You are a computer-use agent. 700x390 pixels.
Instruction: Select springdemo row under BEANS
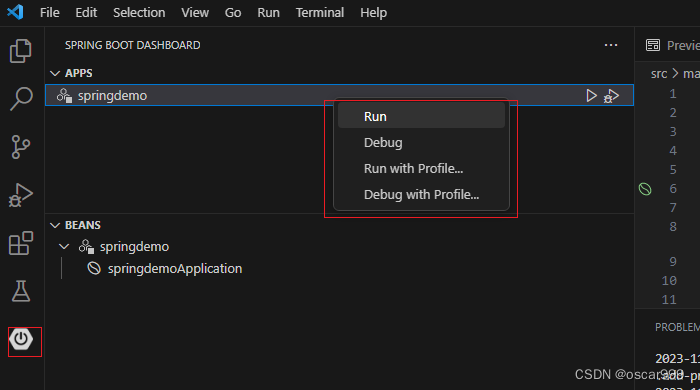pos(339,246)
